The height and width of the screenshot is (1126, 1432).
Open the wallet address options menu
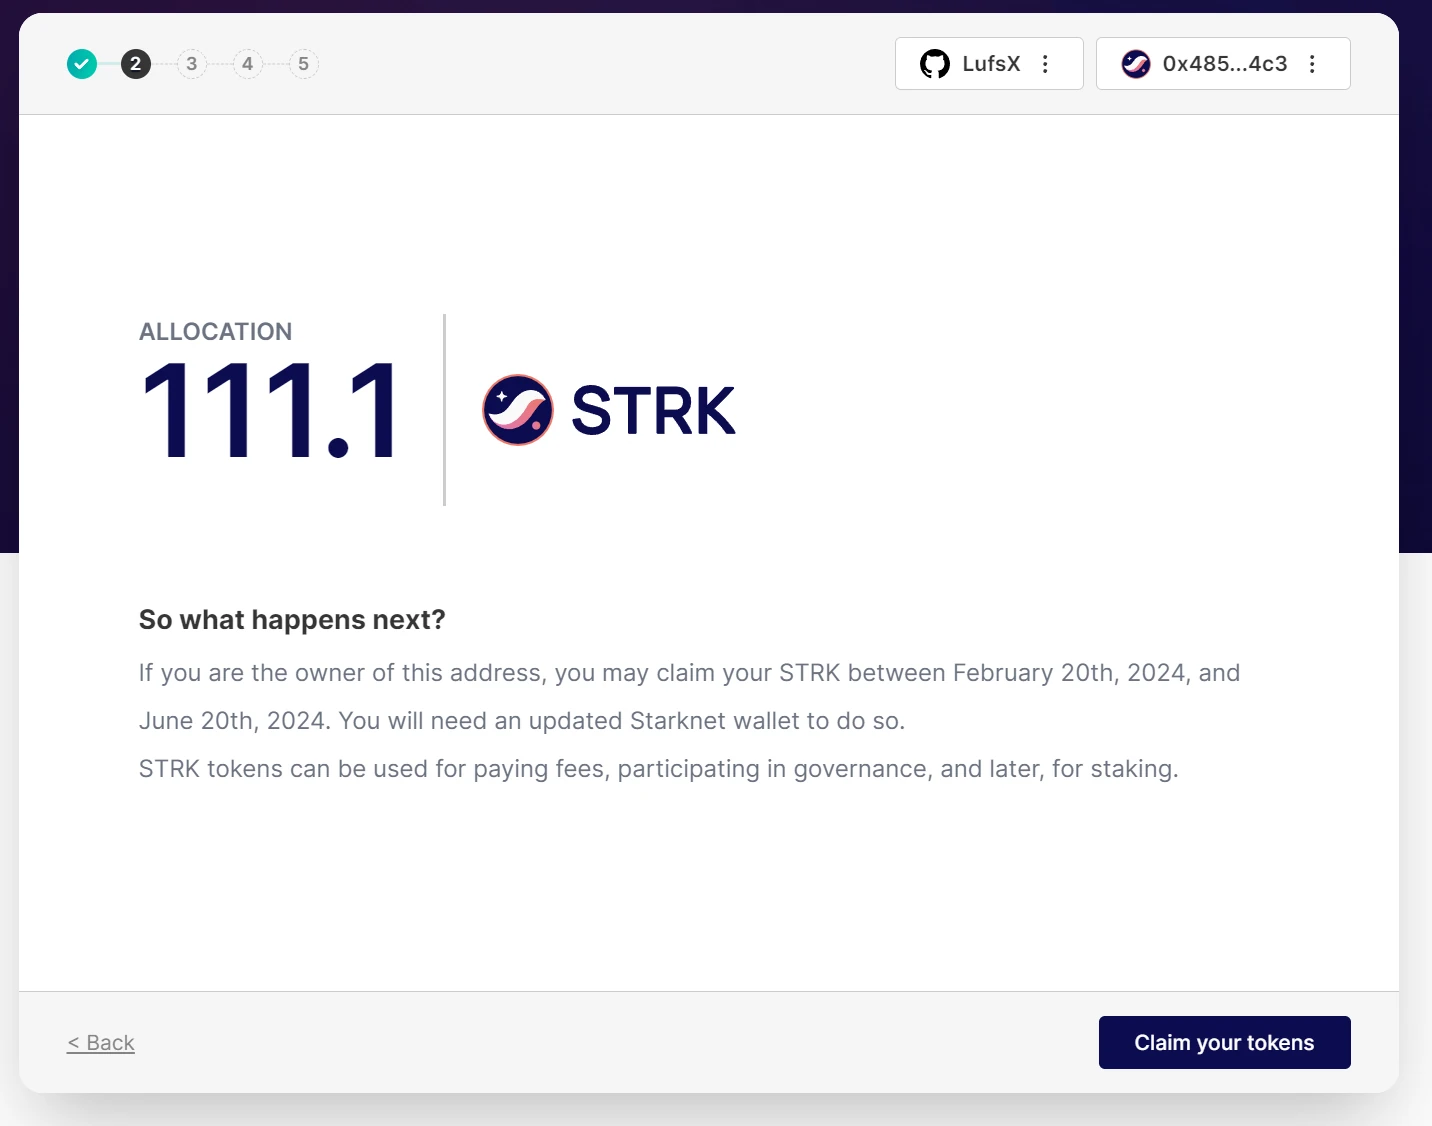[x=1313, y=64]
